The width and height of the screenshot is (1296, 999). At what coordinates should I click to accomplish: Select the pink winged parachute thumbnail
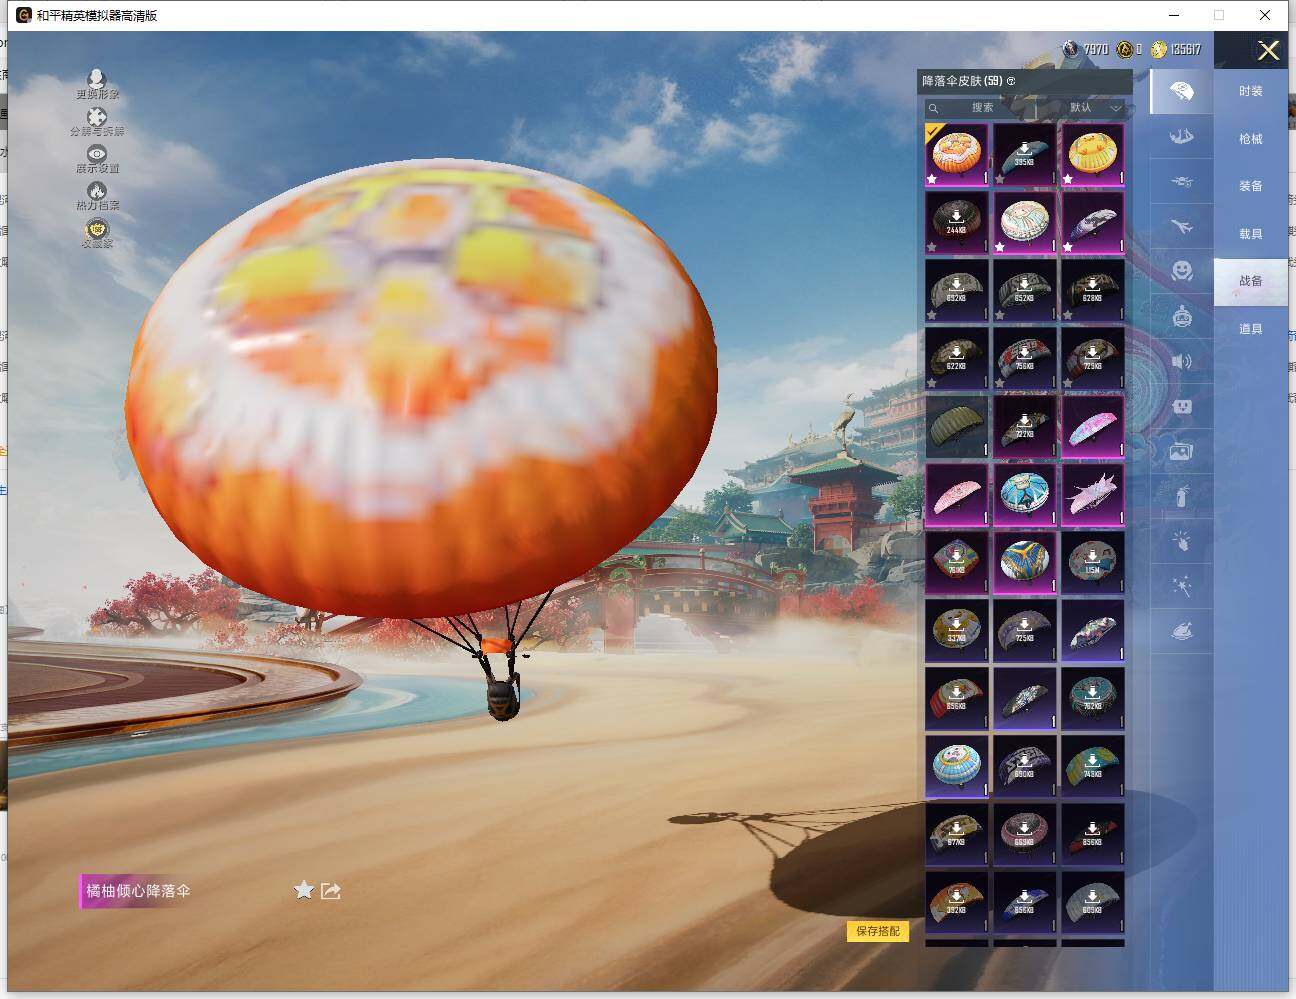pyautogui.click(x=1093, y=495)
